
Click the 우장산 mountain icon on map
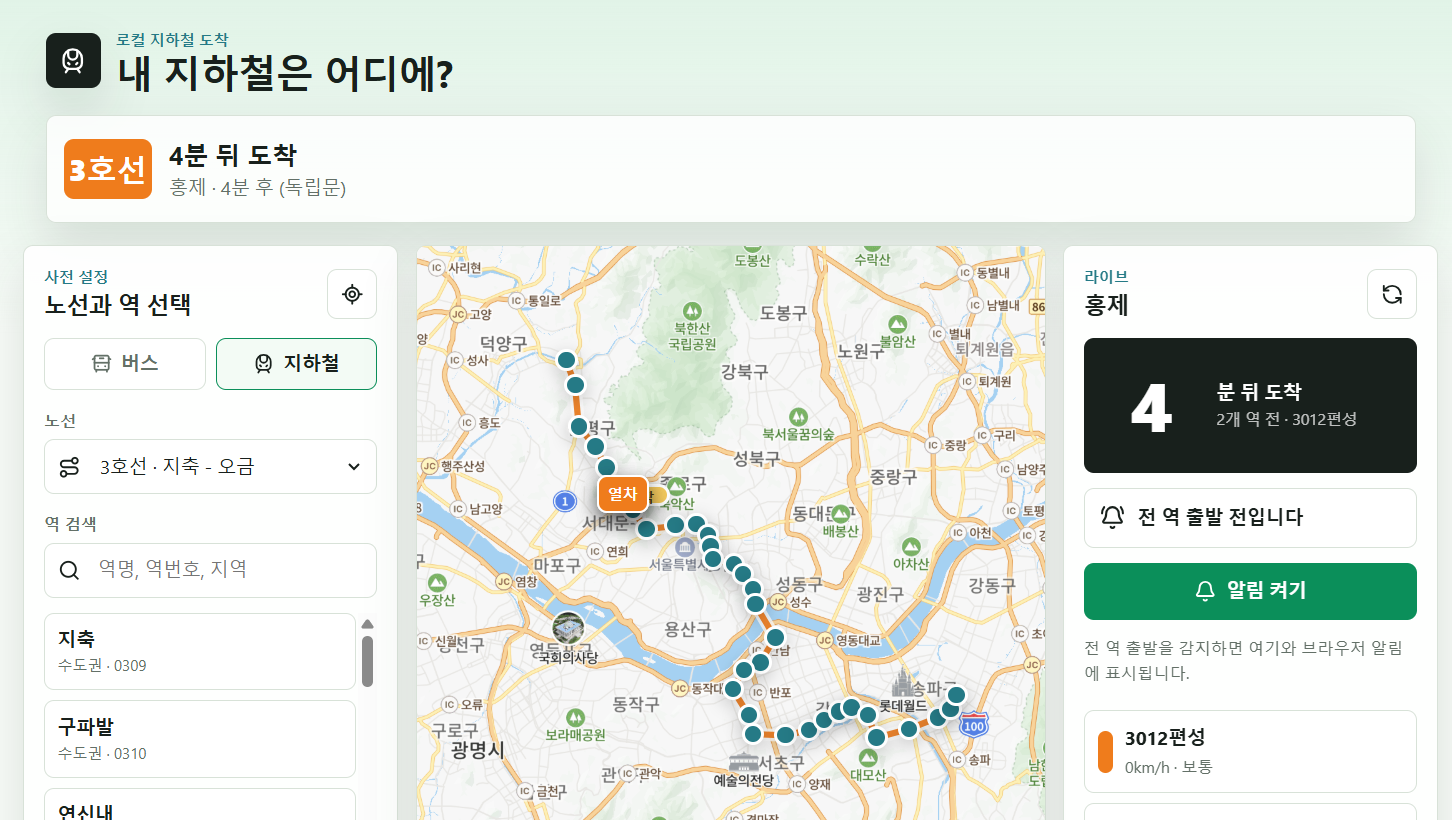436,584
